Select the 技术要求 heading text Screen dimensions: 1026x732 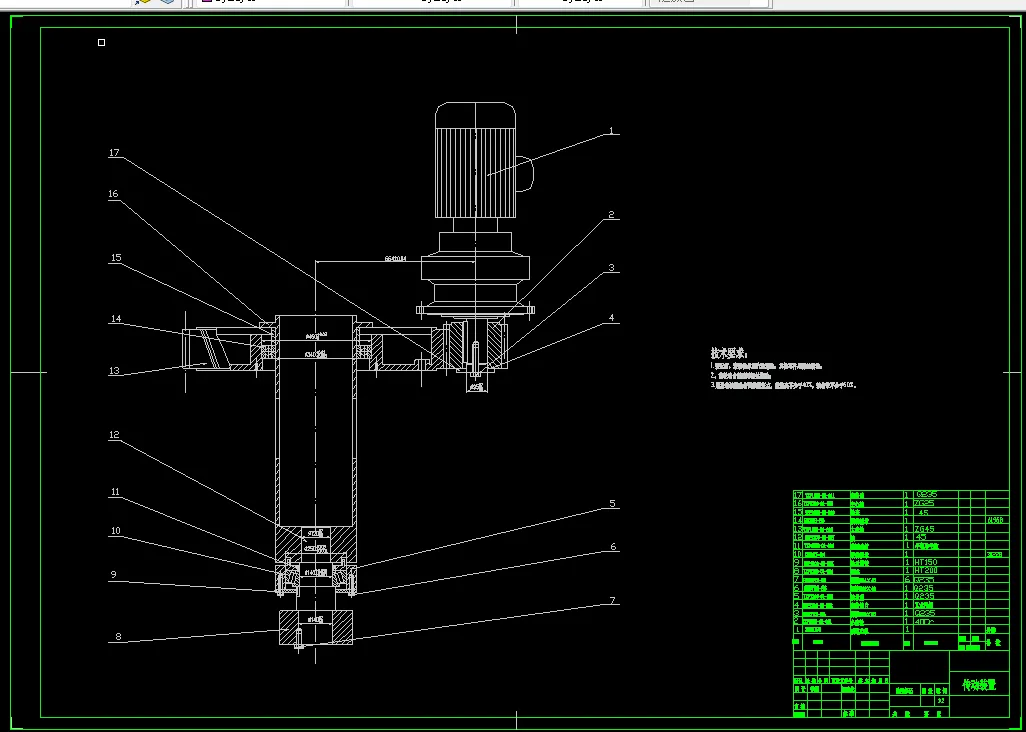point(729,353)
